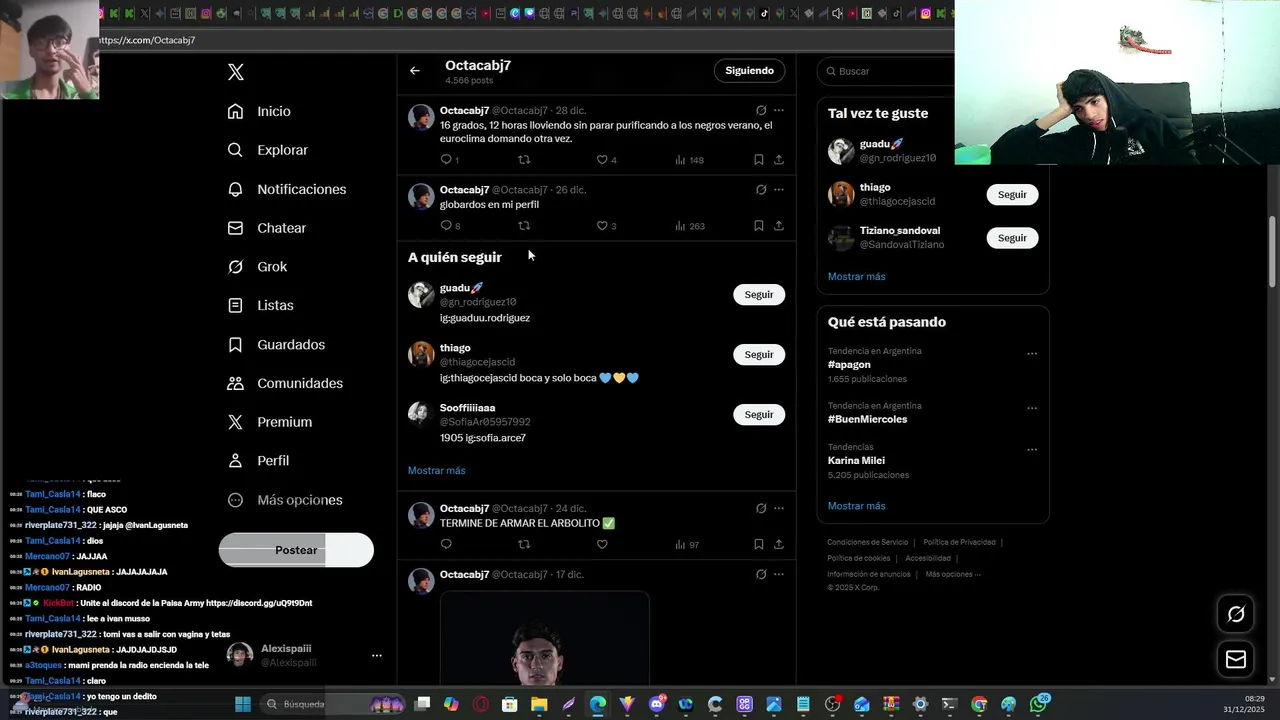The image size is (1280, 720).
Task: Repost the 16 grados post
Action: coord(524,160)
